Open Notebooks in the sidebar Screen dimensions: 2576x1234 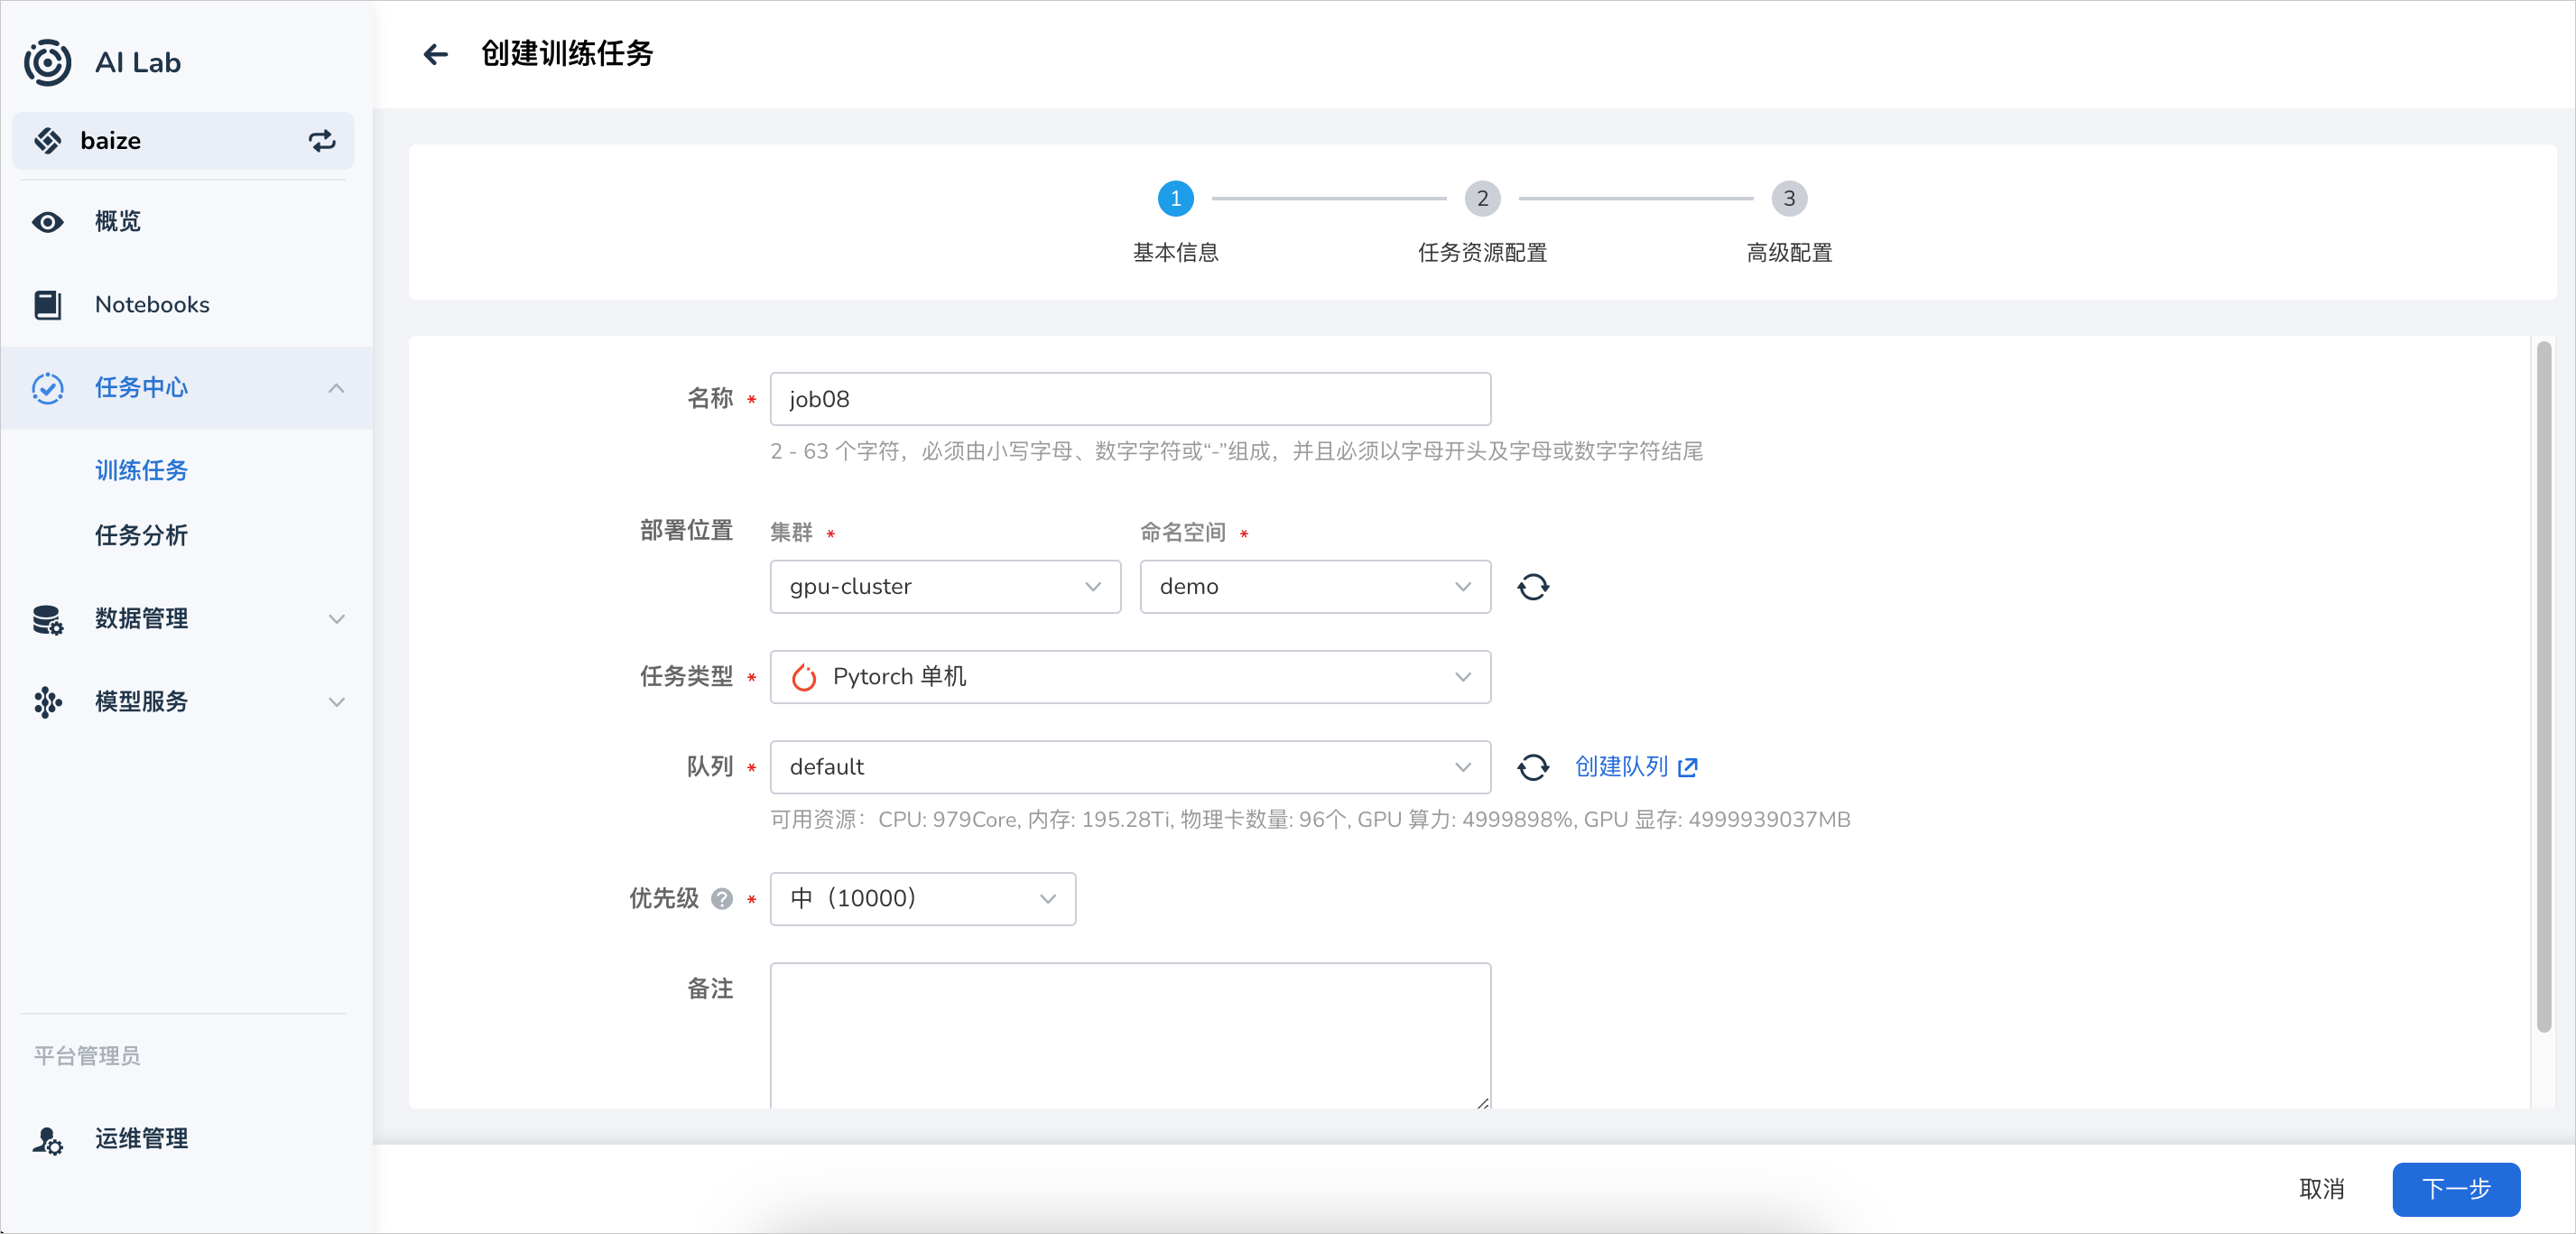tap(186, 305)
